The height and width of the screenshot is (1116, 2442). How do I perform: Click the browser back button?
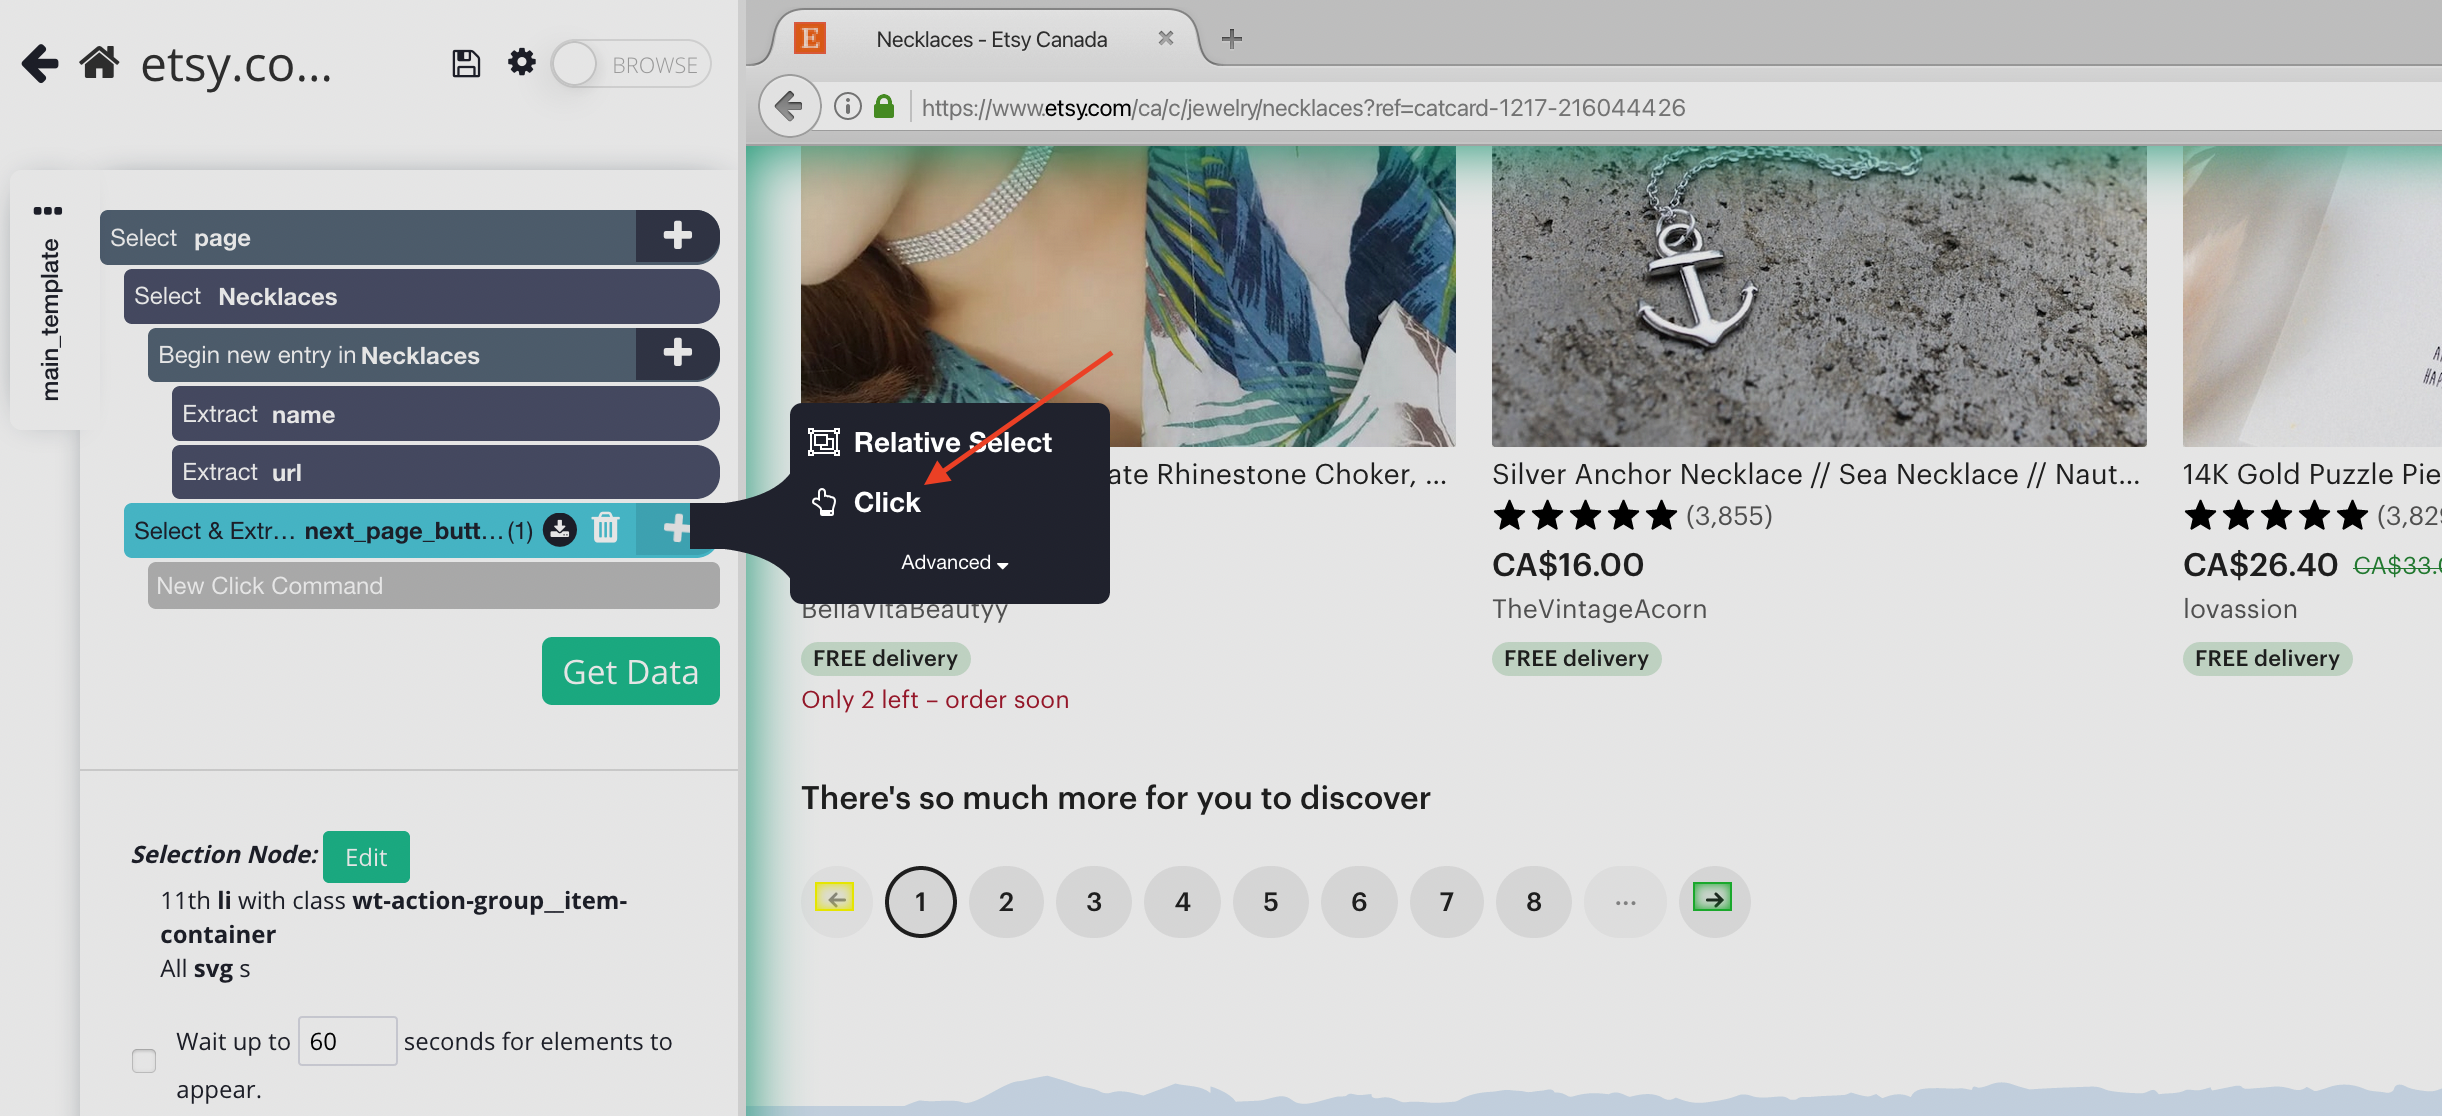click(789, 106)
